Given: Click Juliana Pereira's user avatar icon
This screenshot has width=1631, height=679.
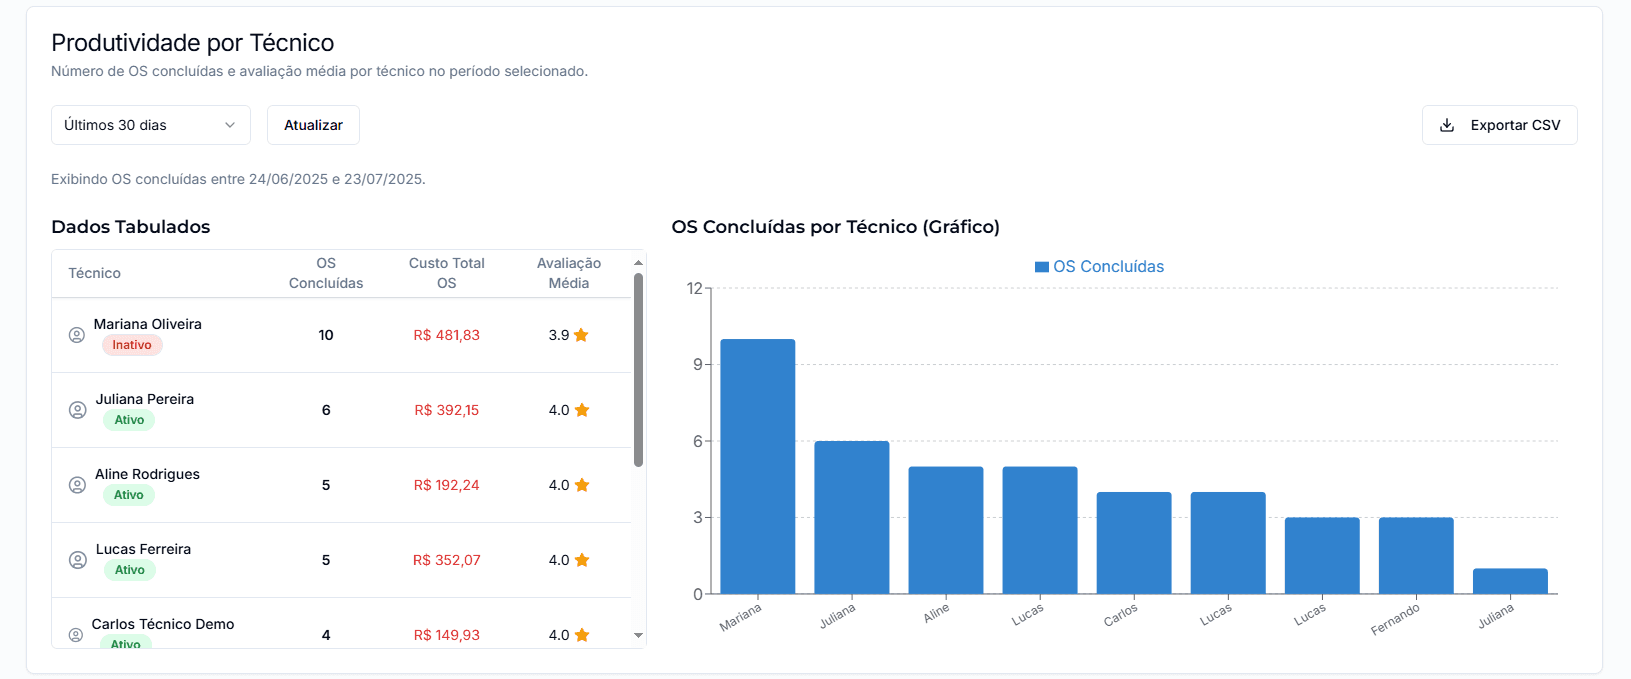Looking at the screenshot, I should (77, 410).
